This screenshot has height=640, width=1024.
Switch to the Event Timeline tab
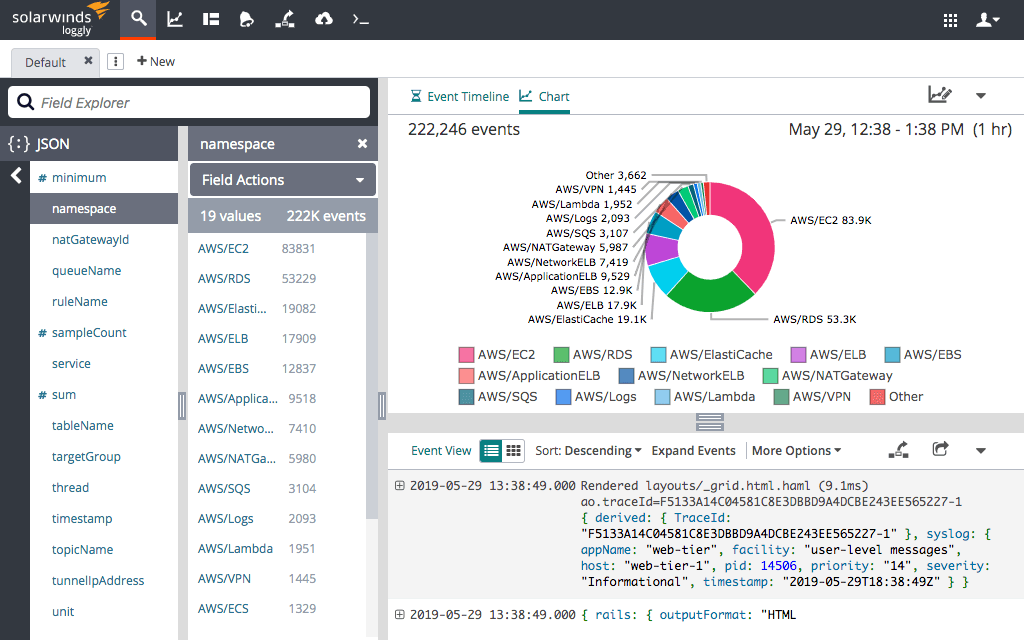click(x=460, y=97)
